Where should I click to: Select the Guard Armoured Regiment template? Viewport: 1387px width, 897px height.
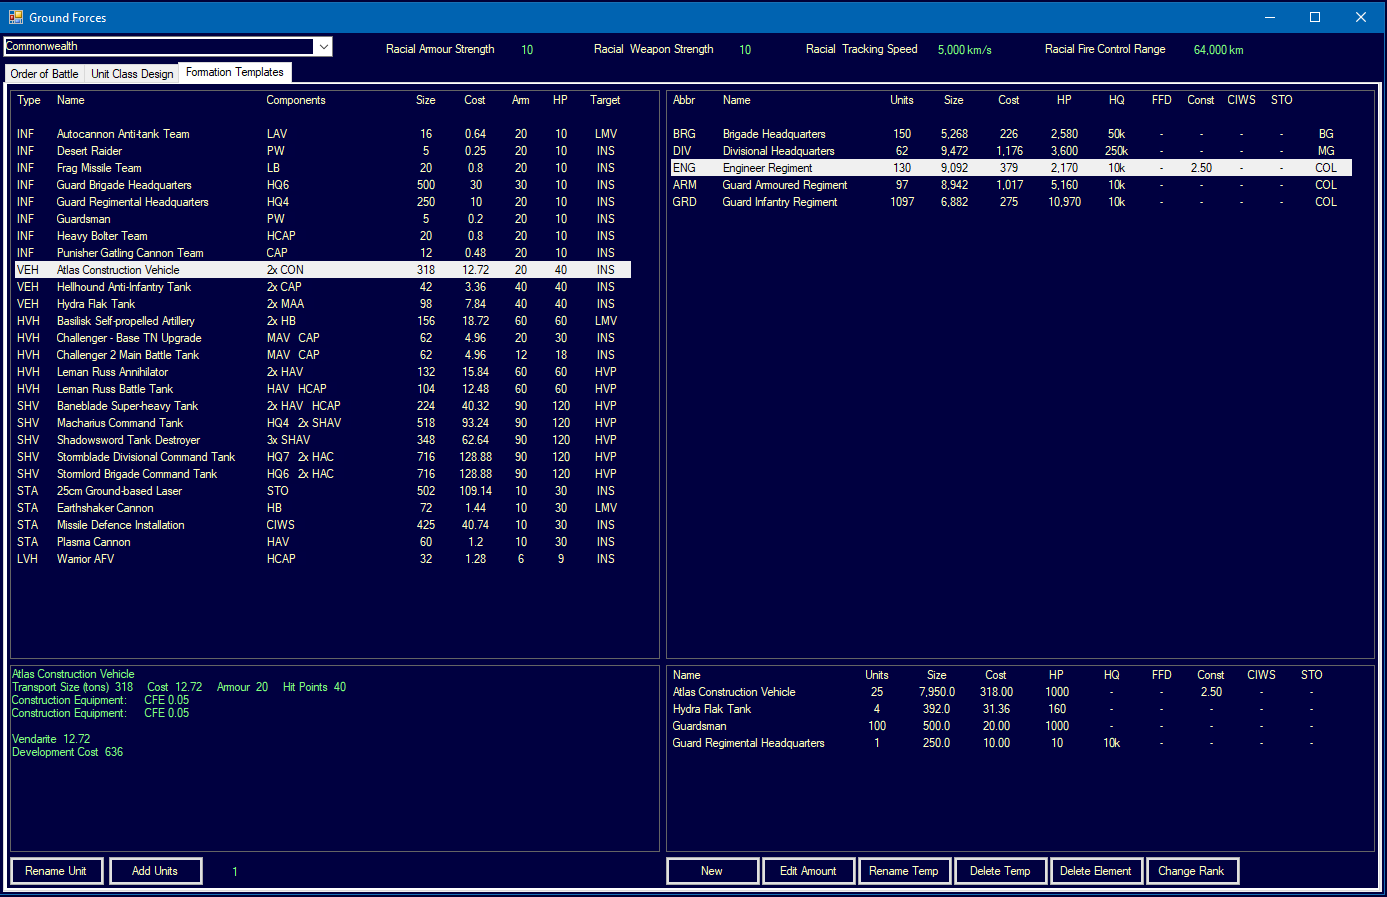pos(1011,185)
